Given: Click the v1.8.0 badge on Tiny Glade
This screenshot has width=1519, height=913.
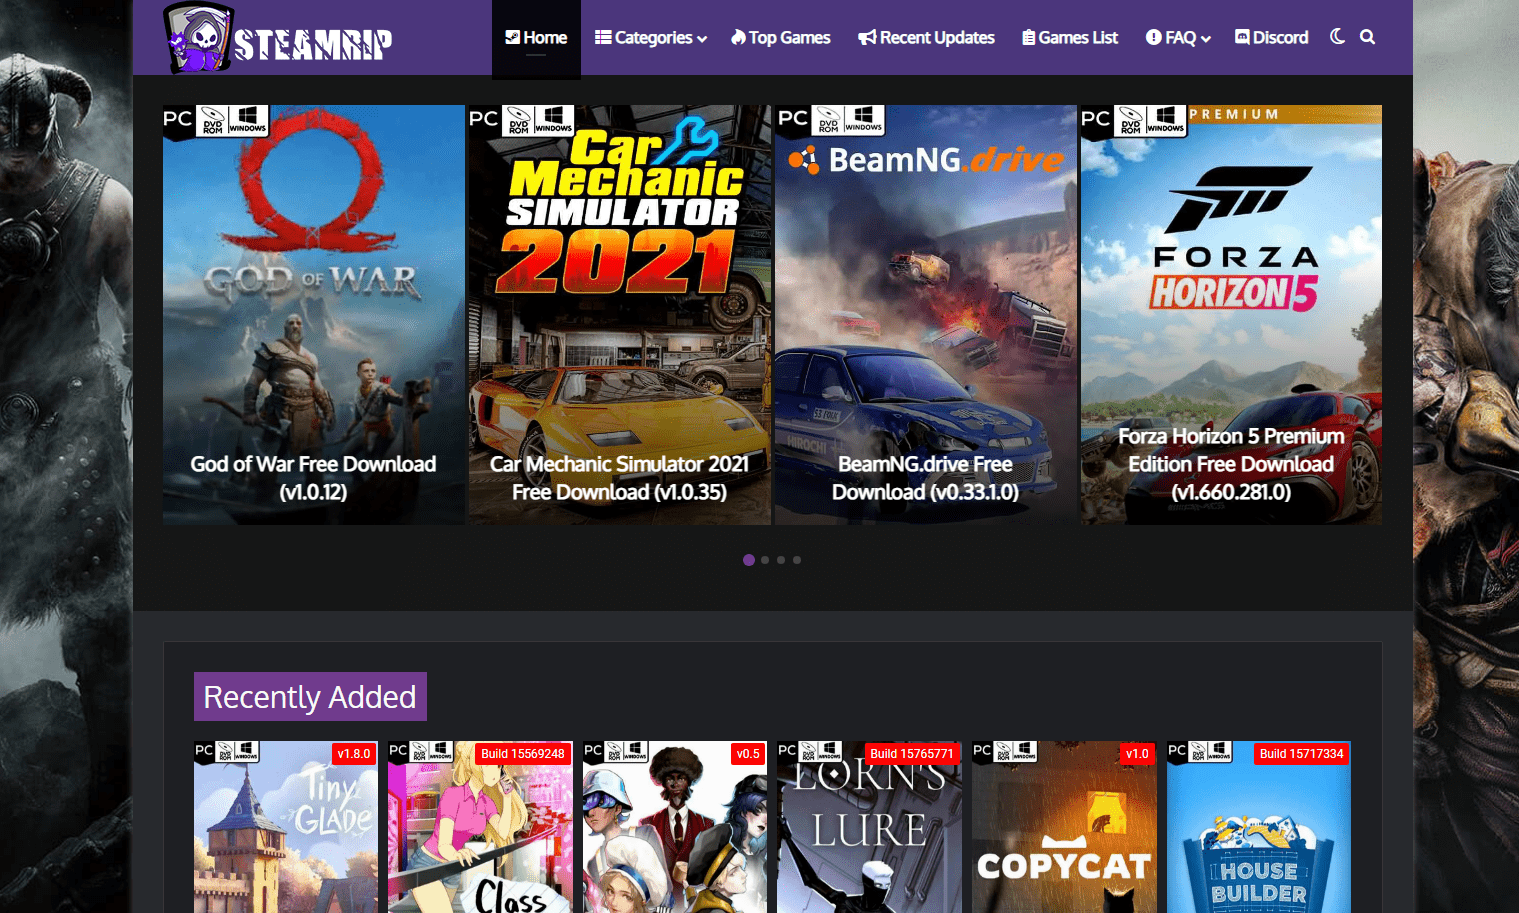Looking at the screenshot, I should 354,754.
